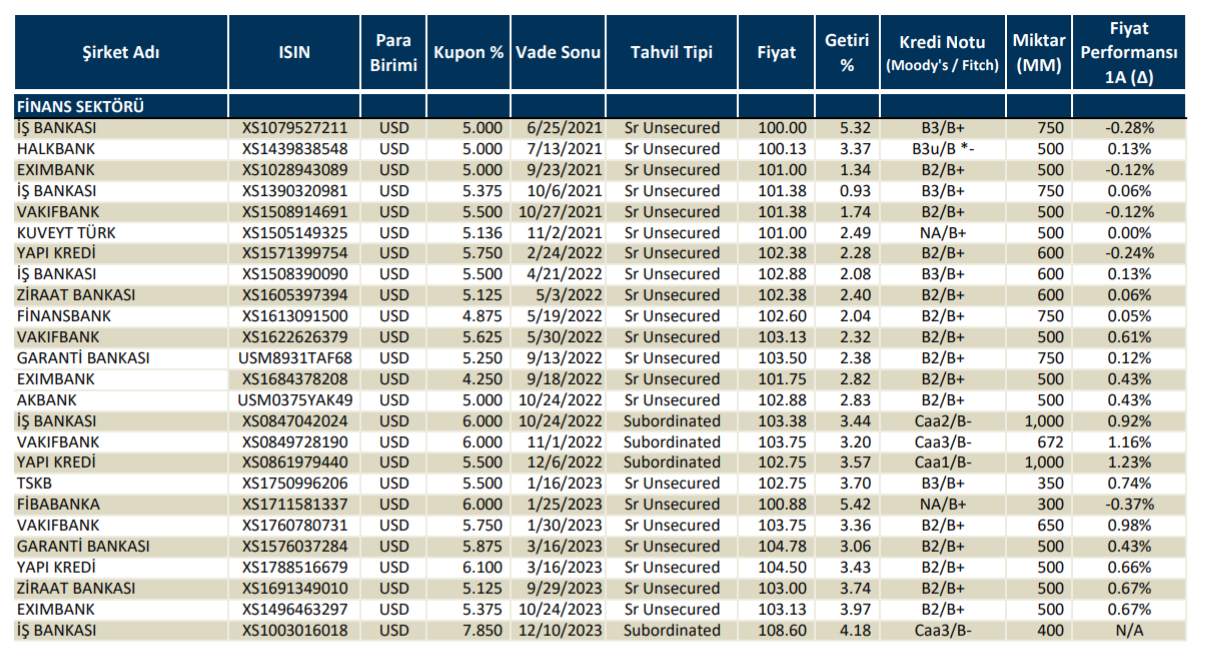This screenshot has height=670, width=1207.
Task: Click yield value 5.32
Action: 856,128
